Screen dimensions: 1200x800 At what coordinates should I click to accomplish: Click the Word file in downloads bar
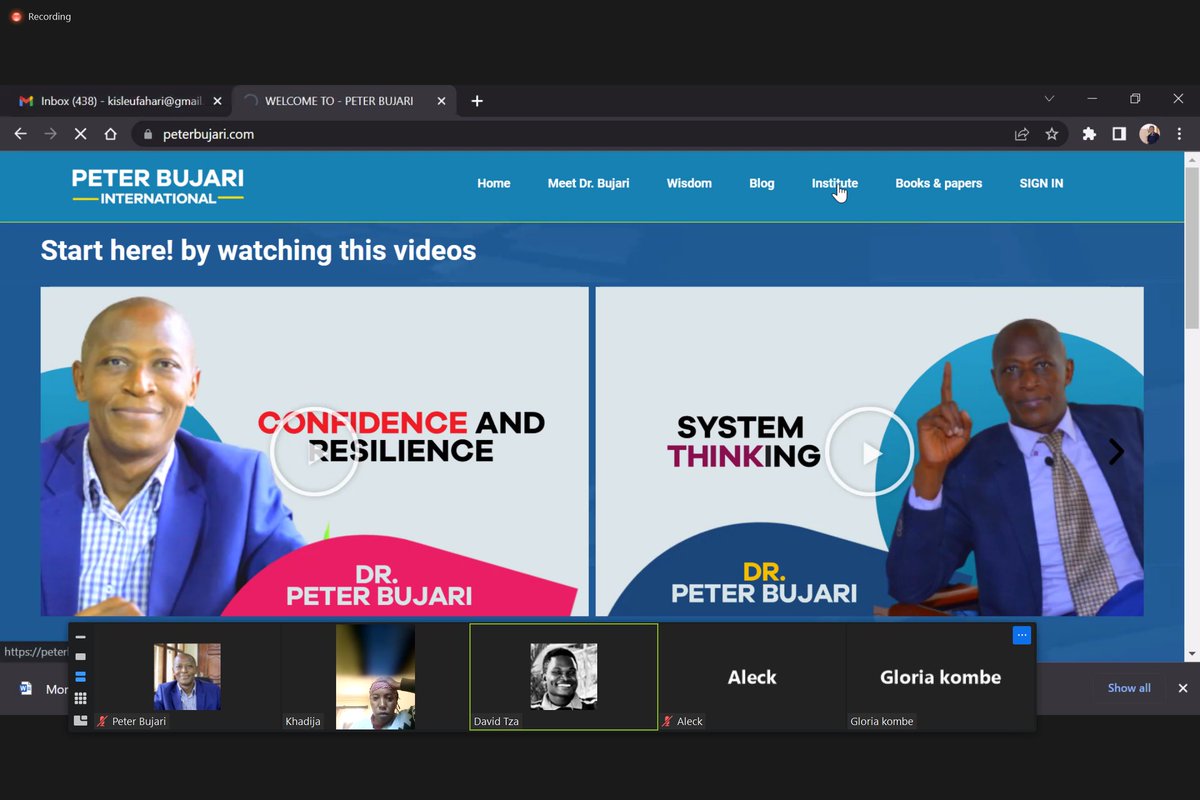(45, 689)
